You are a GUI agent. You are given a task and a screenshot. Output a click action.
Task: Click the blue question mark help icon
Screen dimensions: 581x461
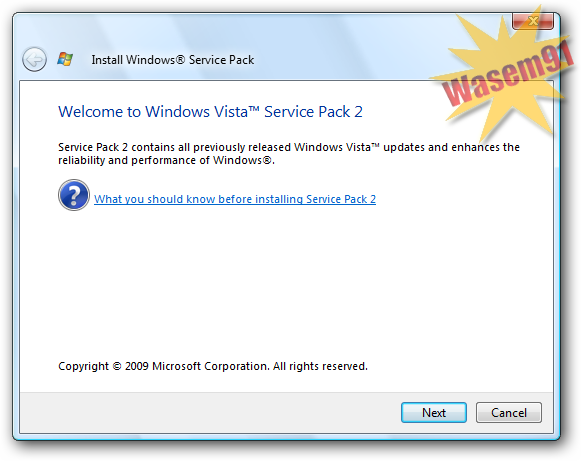[74, 195]
